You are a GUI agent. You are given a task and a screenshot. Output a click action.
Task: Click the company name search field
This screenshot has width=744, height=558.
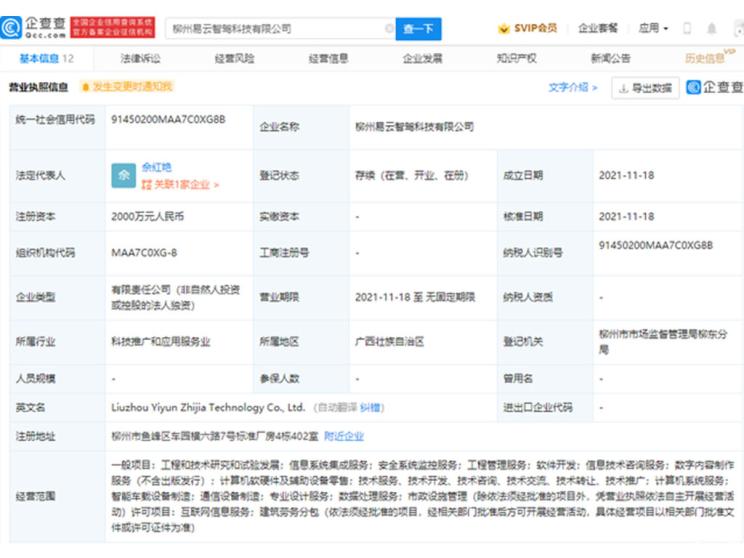tap(278, 29)
